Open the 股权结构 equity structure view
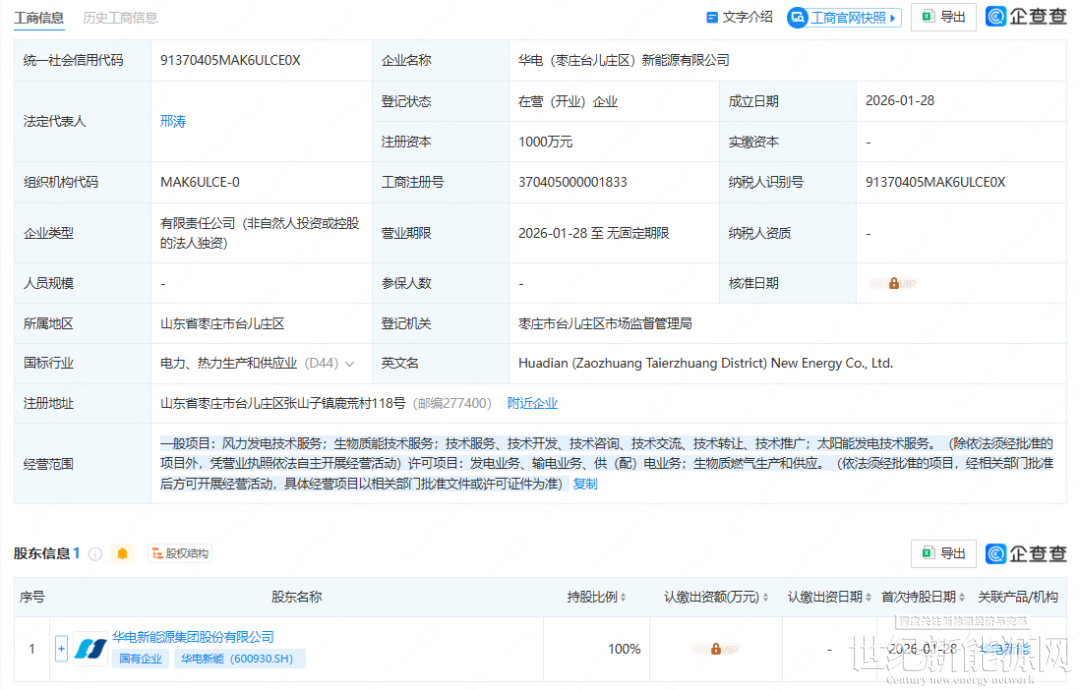The width and height of the screenshot is (1080, 690). [x=180, y=553]
